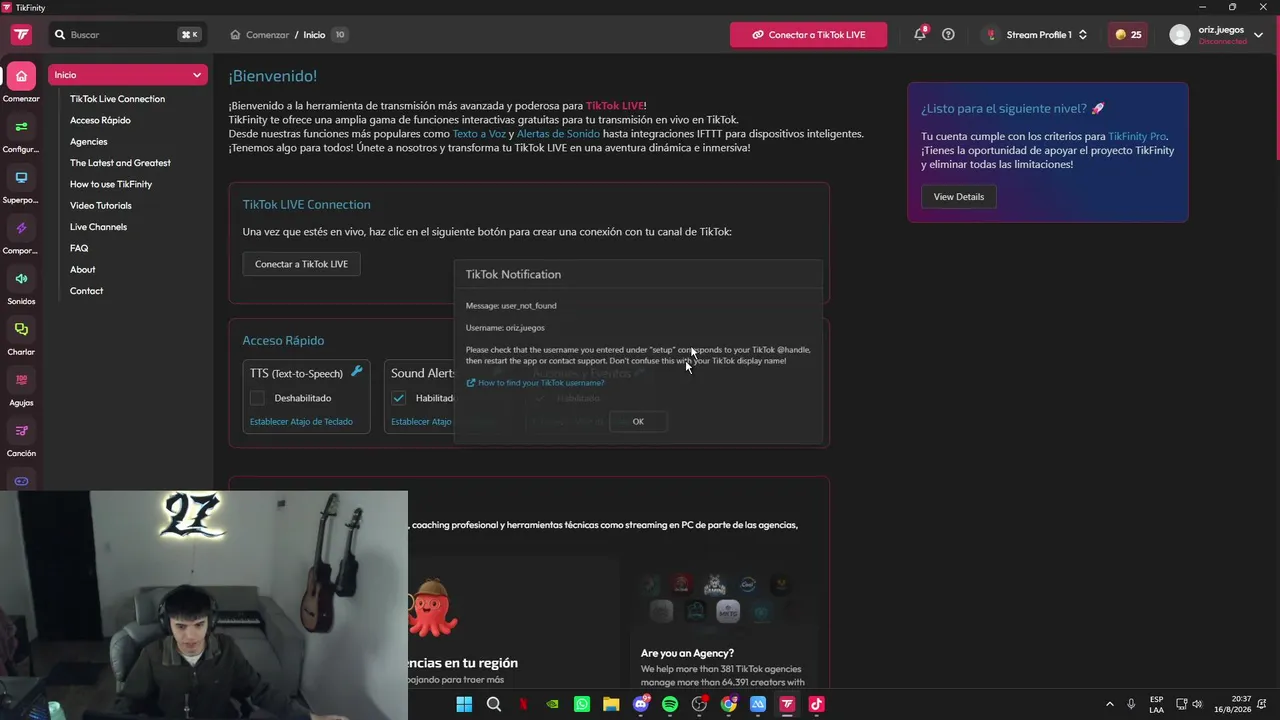Open TikTok from the taskbar
Viewport: 1280px width, 720px height.
[x=816, y=704]
